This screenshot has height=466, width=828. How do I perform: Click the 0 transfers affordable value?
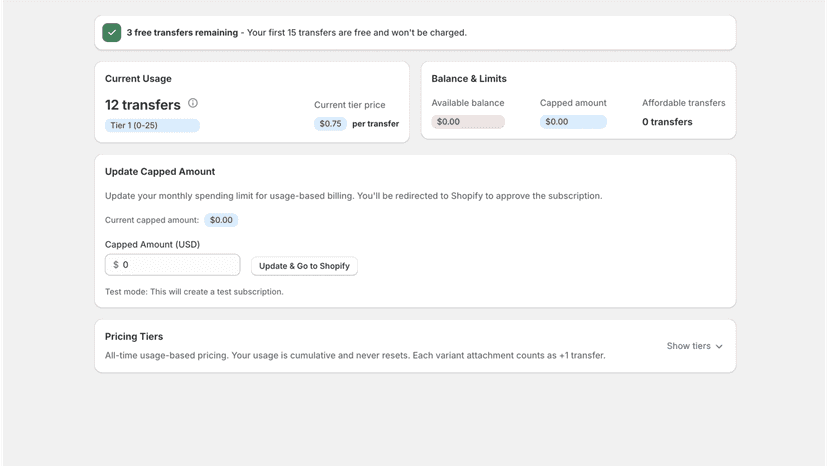(x=667, y=122)
